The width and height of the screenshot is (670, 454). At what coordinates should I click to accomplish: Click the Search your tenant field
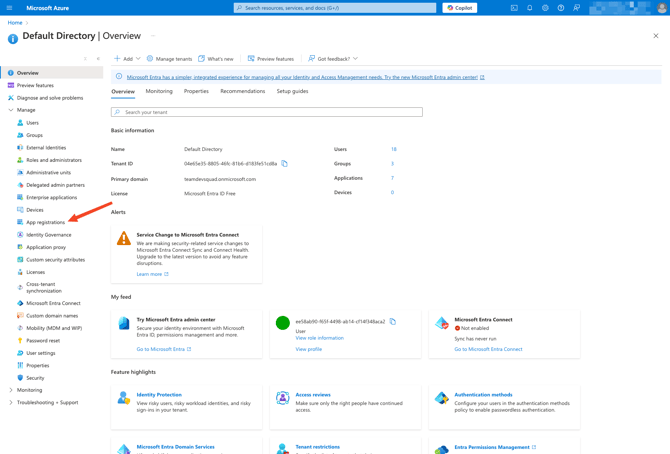click(267, 112)
